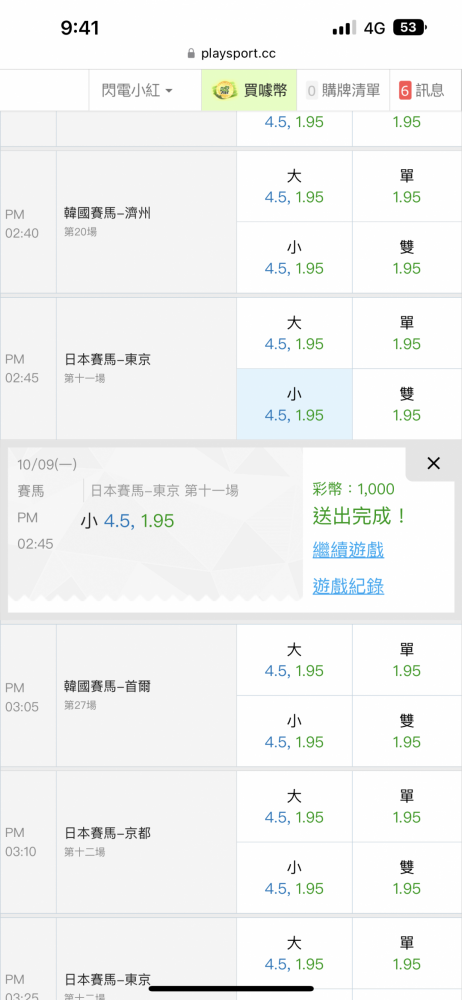Select 小 for 韓國賽馬-濟州 第20場
Image resolution: width=462 pixels, height=1000 pixels.
[x=294, y=258]
